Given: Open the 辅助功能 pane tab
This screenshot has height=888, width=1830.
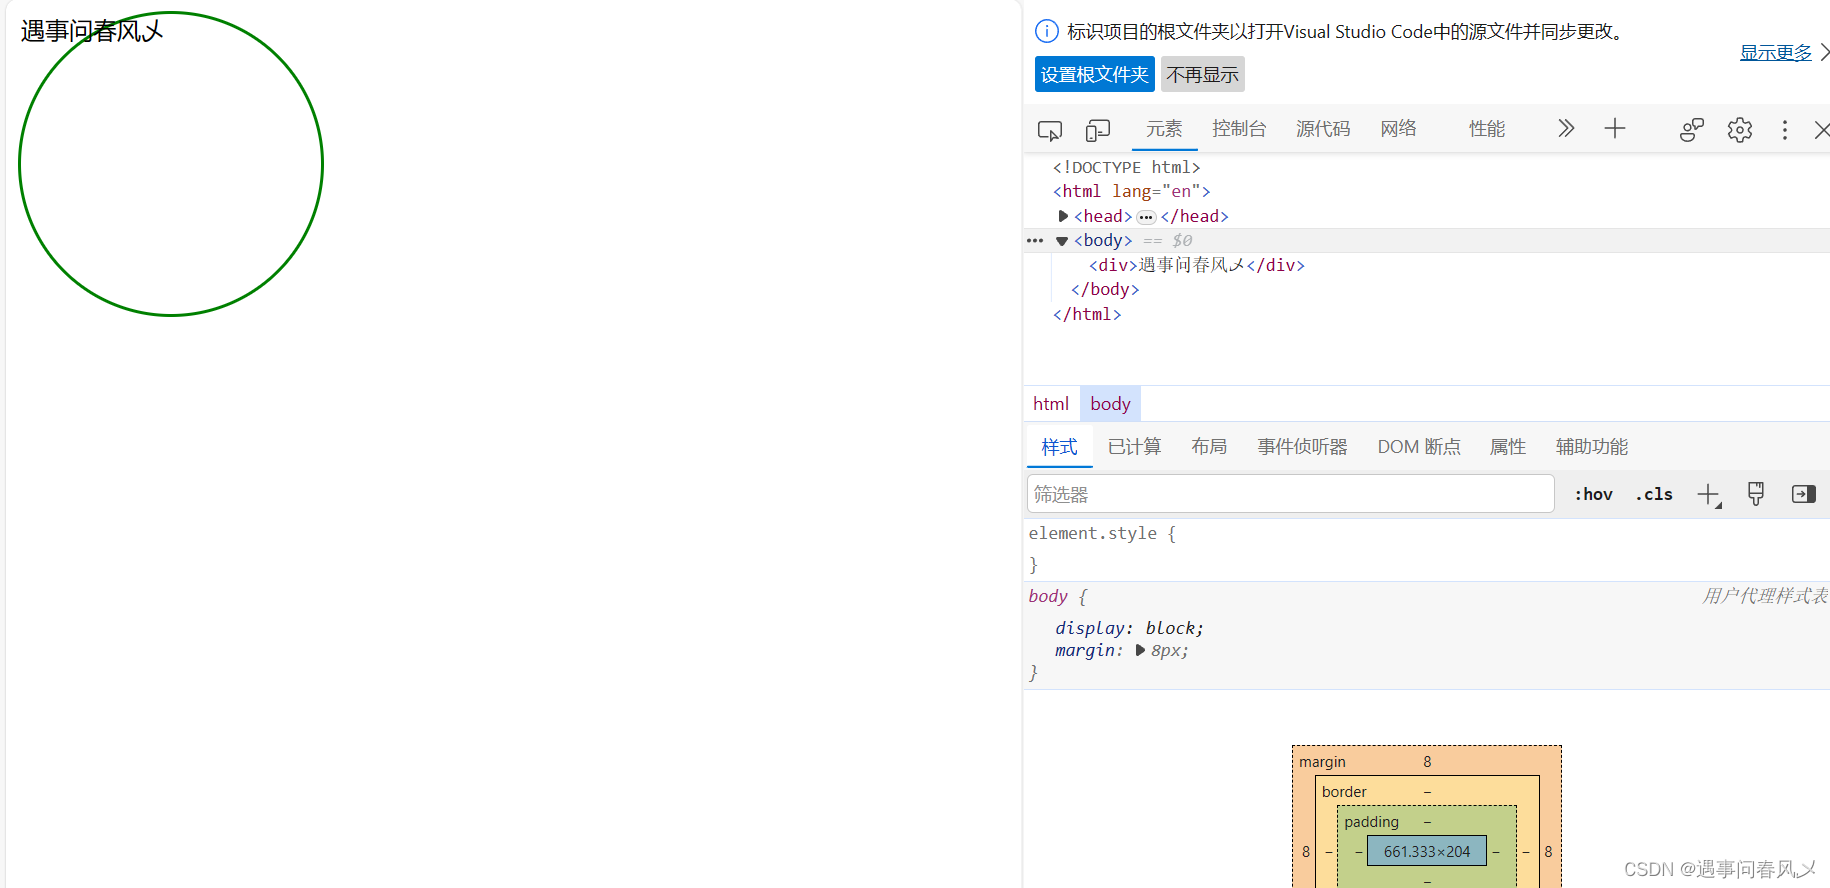Looking at the screenshot, I should pyautogui.click(x=1592, y=447).
